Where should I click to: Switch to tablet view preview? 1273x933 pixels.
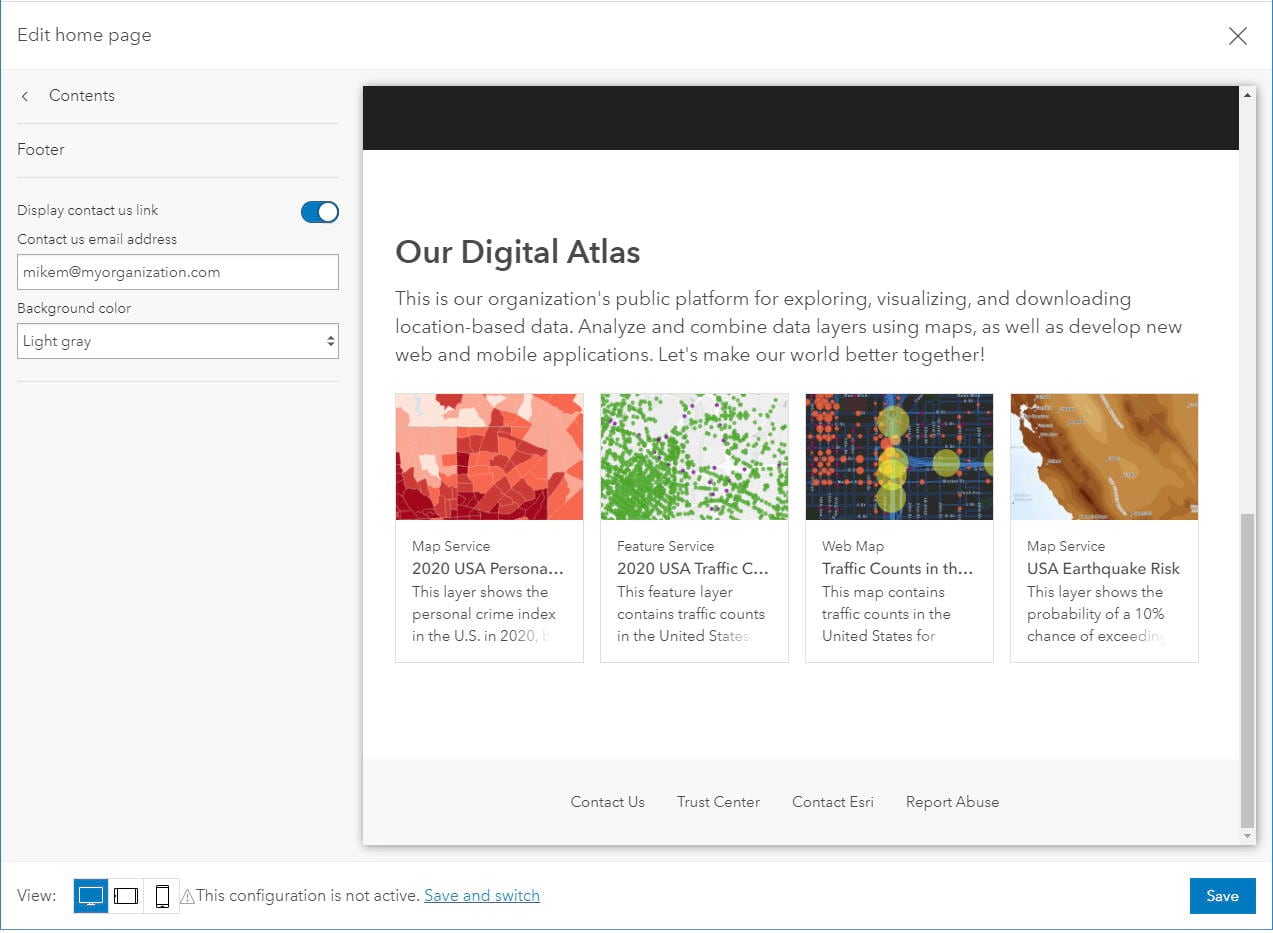coord(126,896)
